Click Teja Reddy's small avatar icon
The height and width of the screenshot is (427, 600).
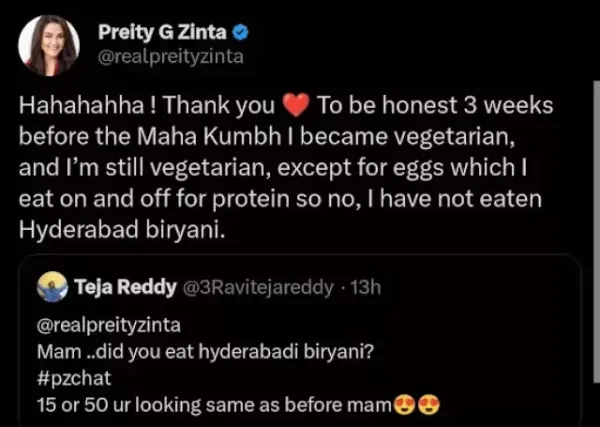[x=52, y=288]
